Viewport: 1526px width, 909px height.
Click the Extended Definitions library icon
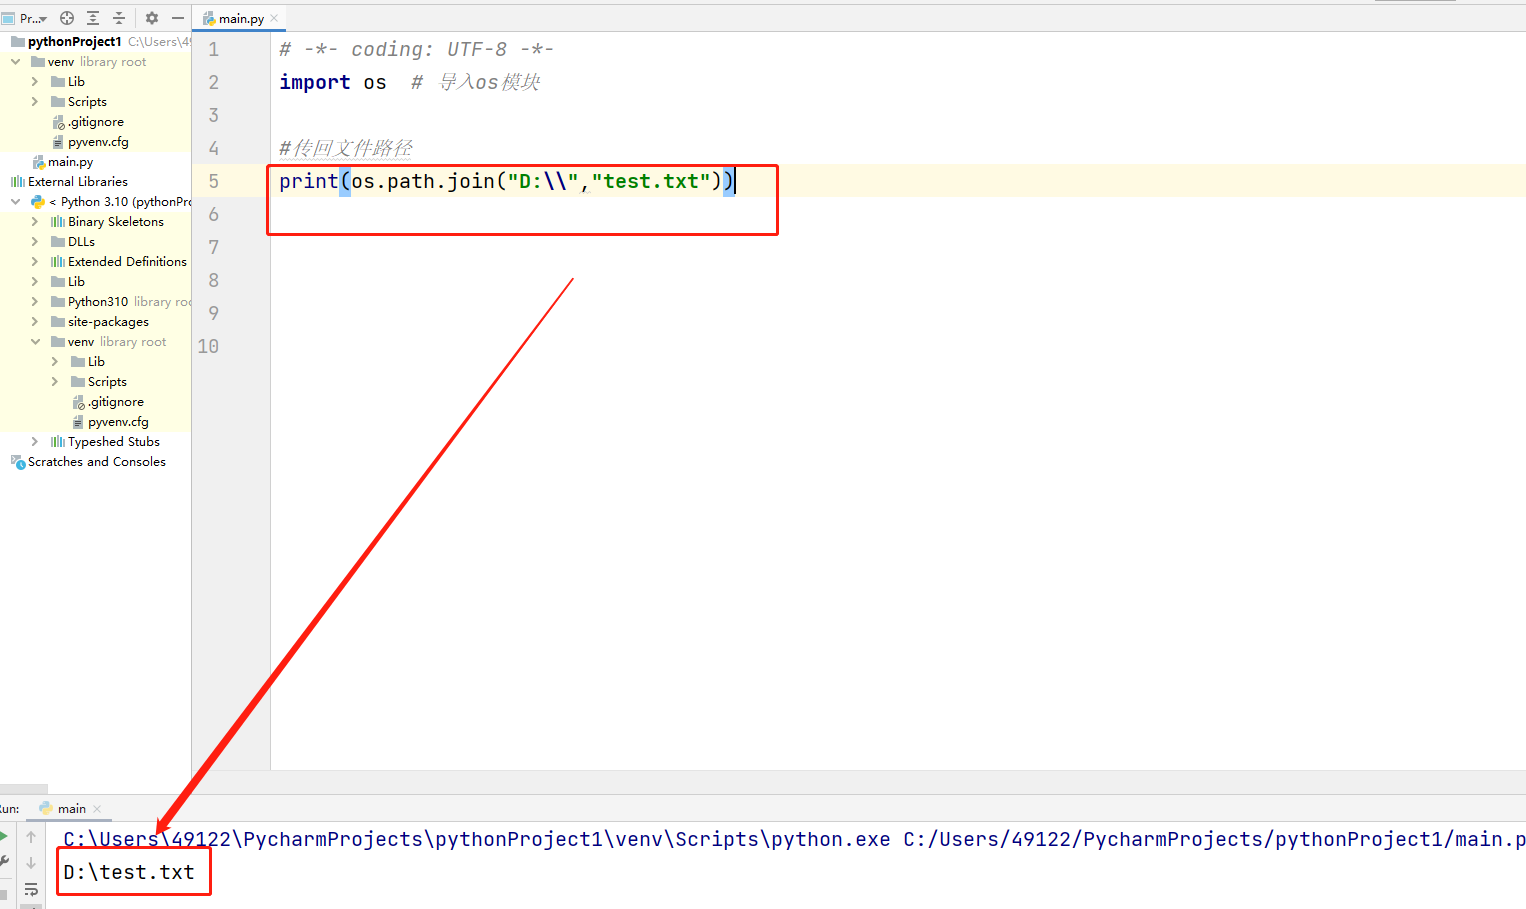pos(58,261)
